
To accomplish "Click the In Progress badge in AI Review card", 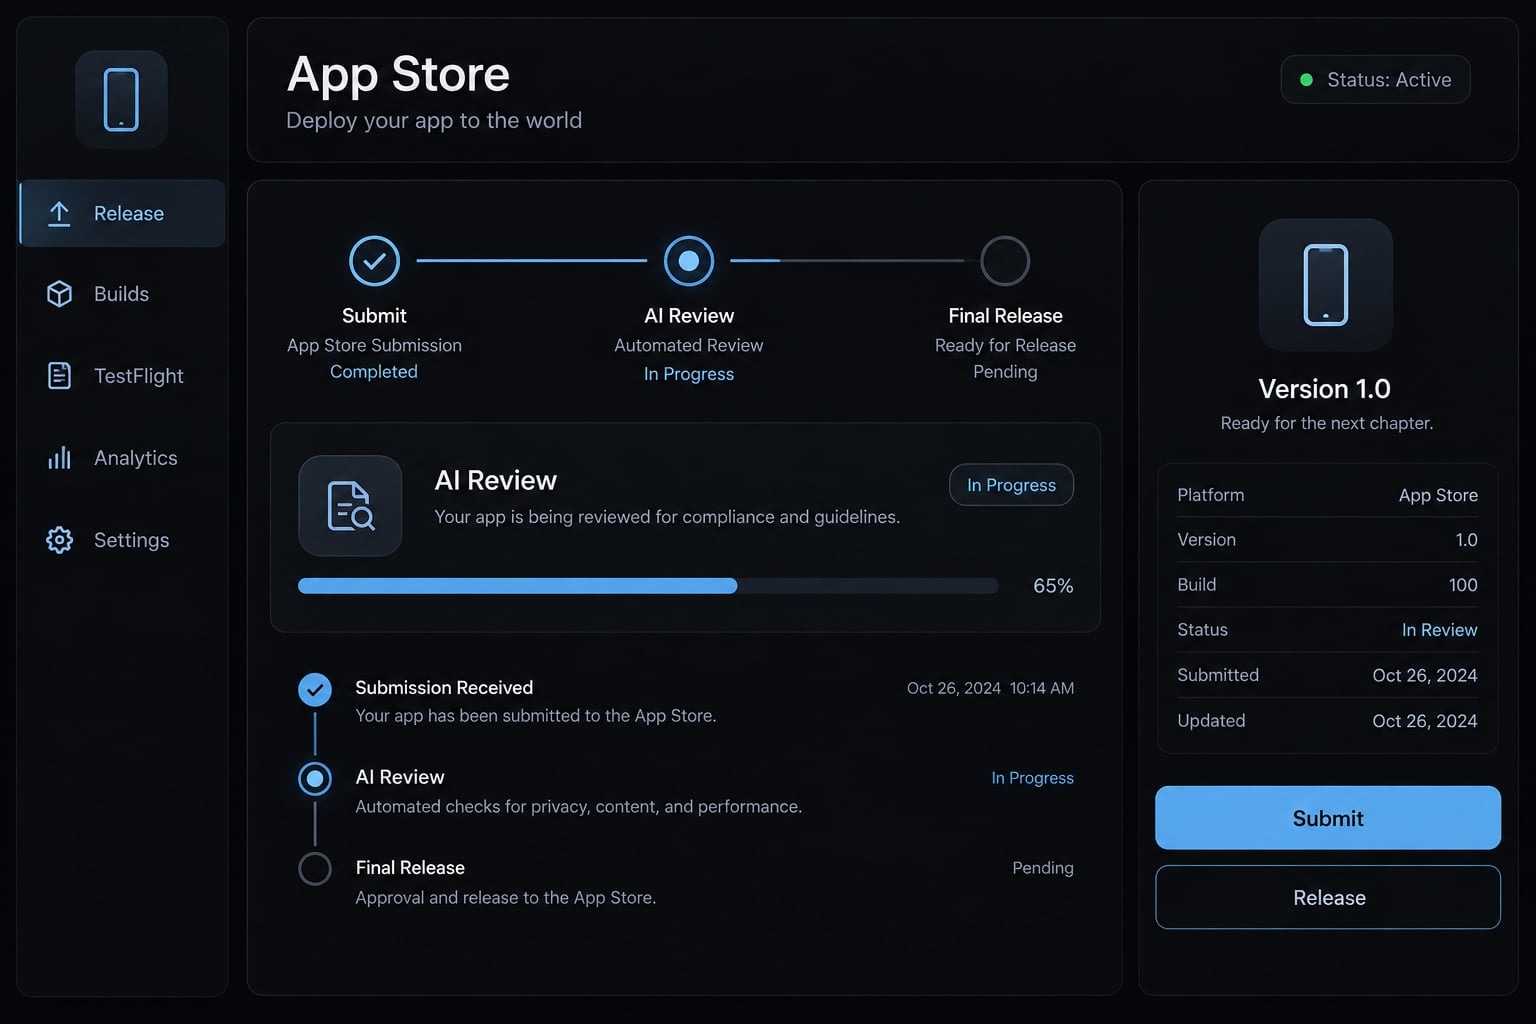I will (x=1011, y=485).
